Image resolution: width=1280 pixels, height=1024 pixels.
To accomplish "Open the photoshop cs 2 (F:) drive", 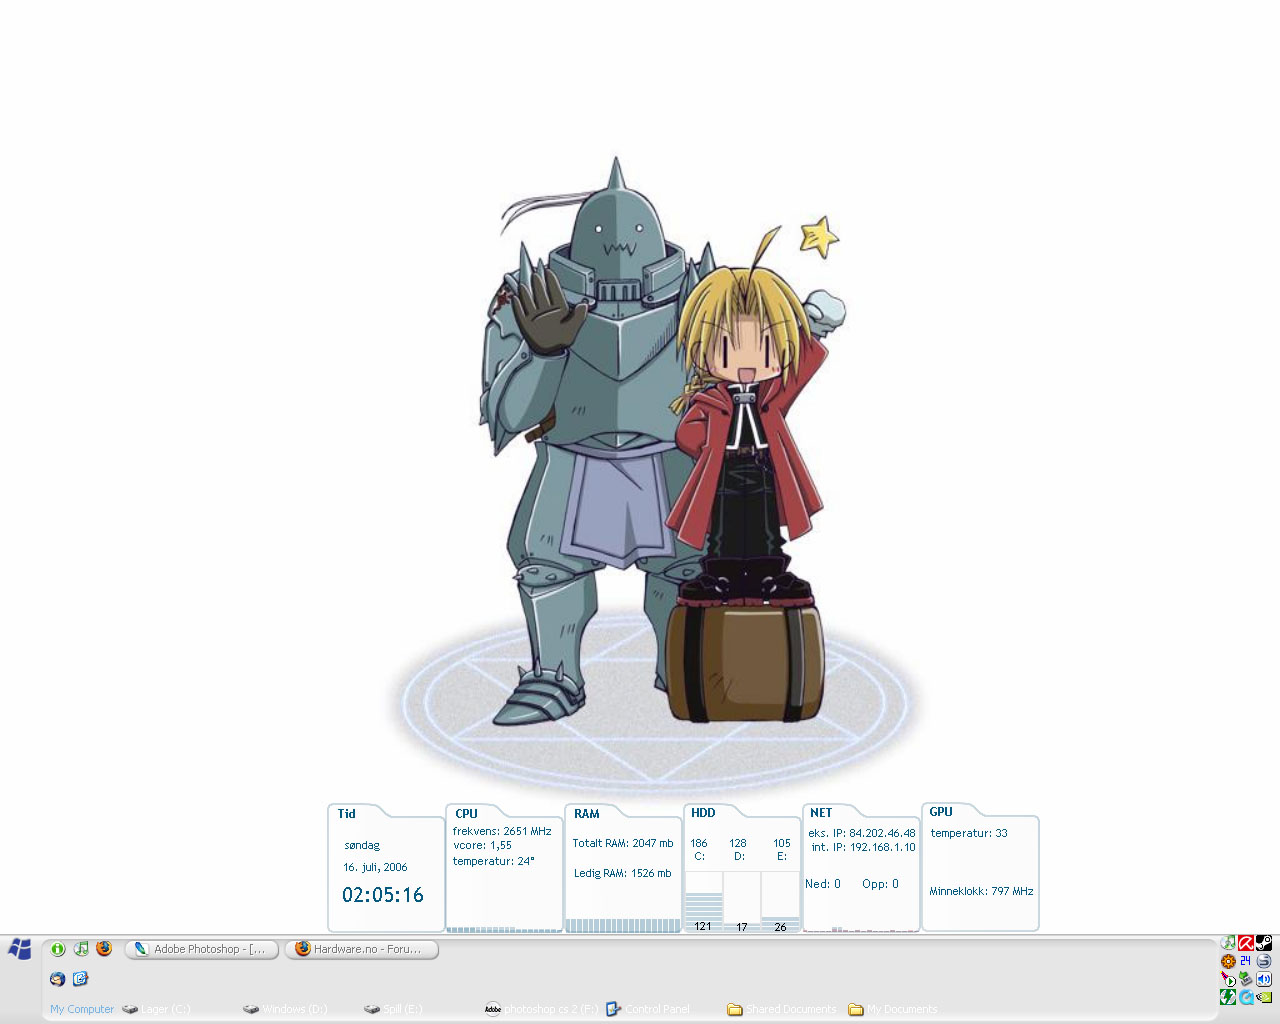I will [541, 1009].
